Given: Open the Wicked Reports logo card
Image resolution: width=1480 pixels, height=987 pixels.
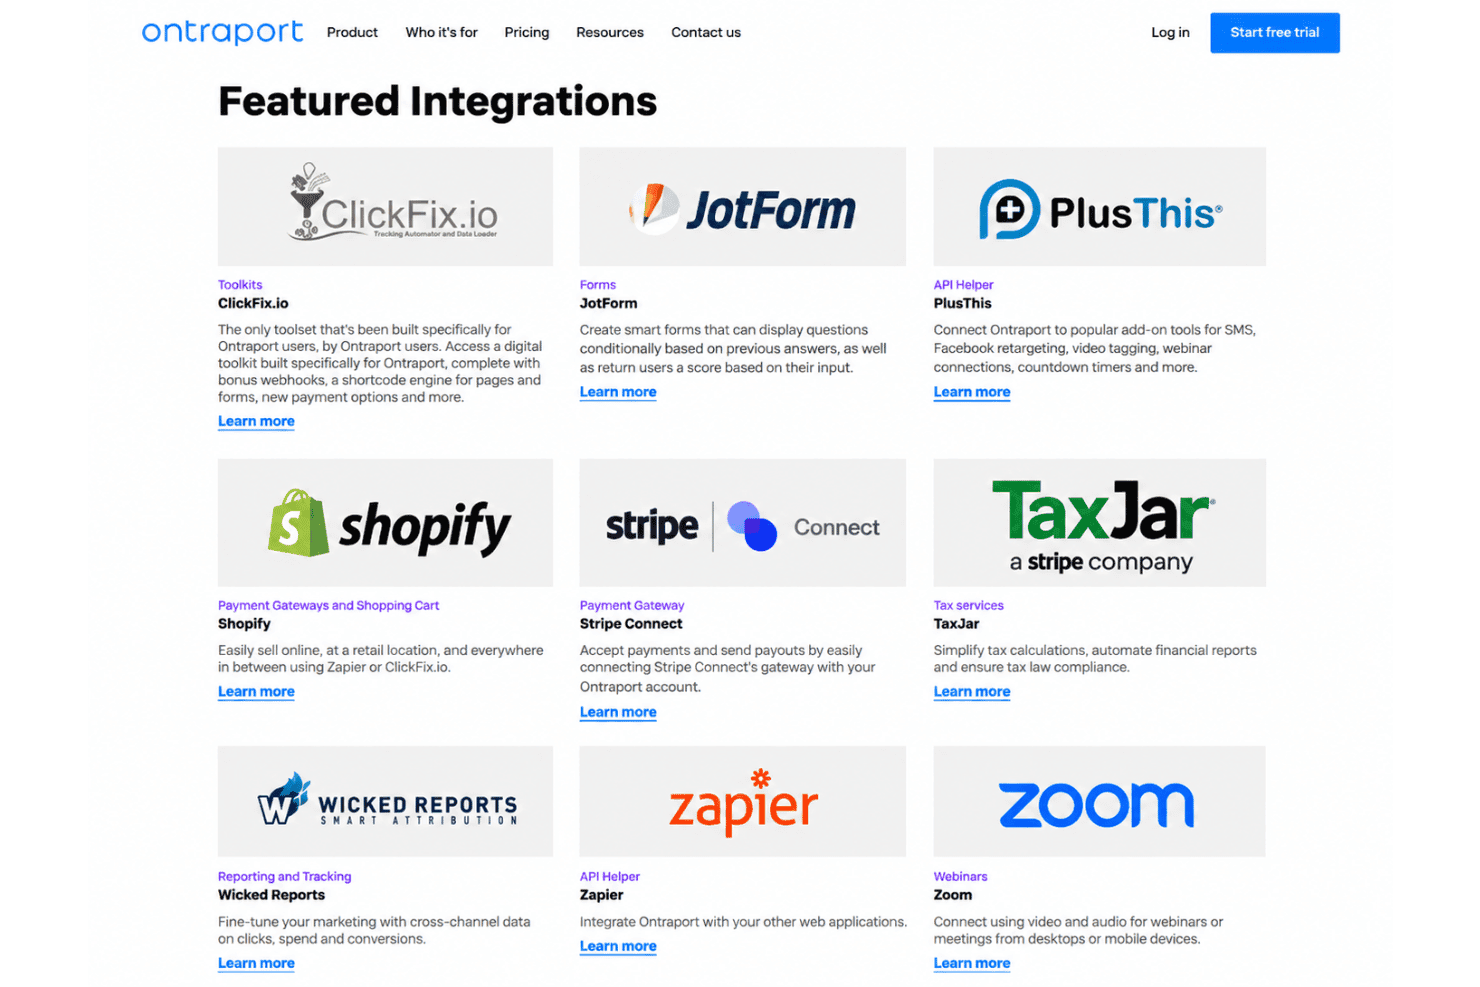Looking at the screenshot, I should coord(385,801).
